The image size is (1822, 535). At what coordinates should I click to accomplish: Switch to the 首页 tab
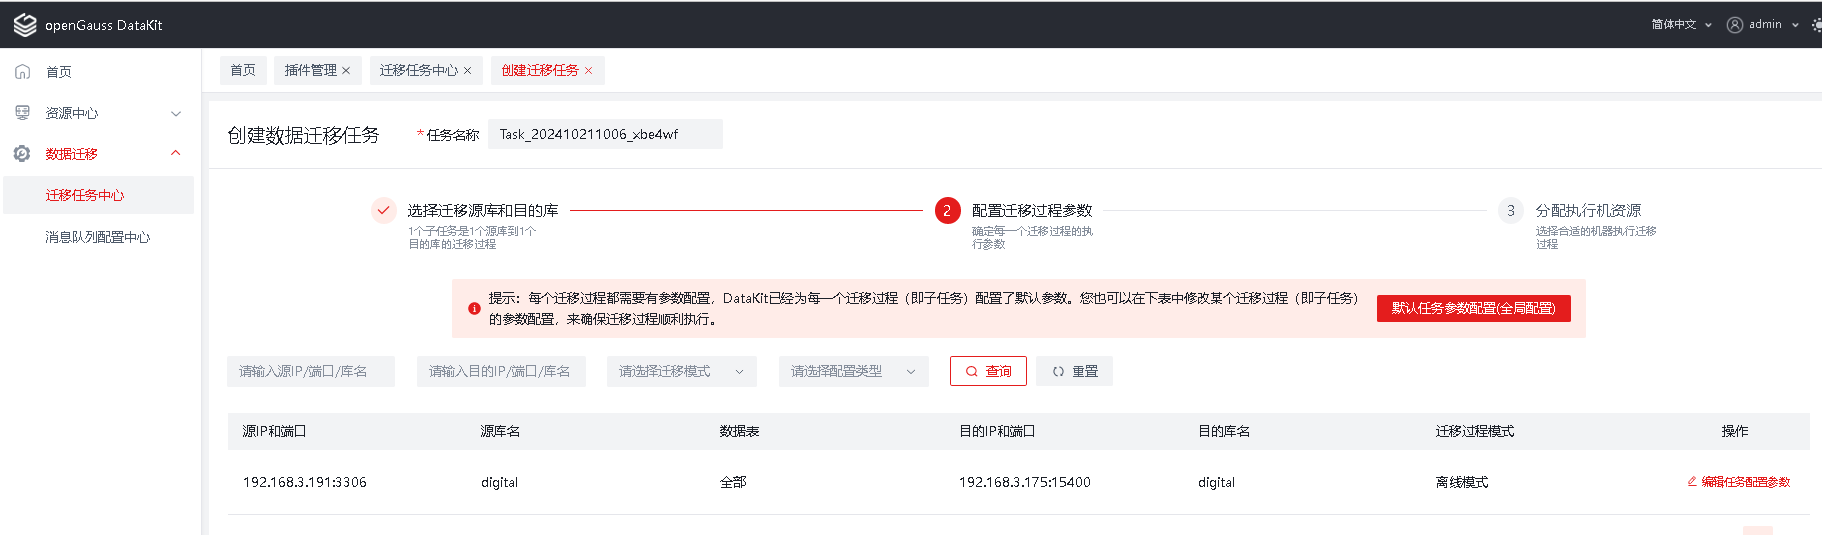(243, 70)
